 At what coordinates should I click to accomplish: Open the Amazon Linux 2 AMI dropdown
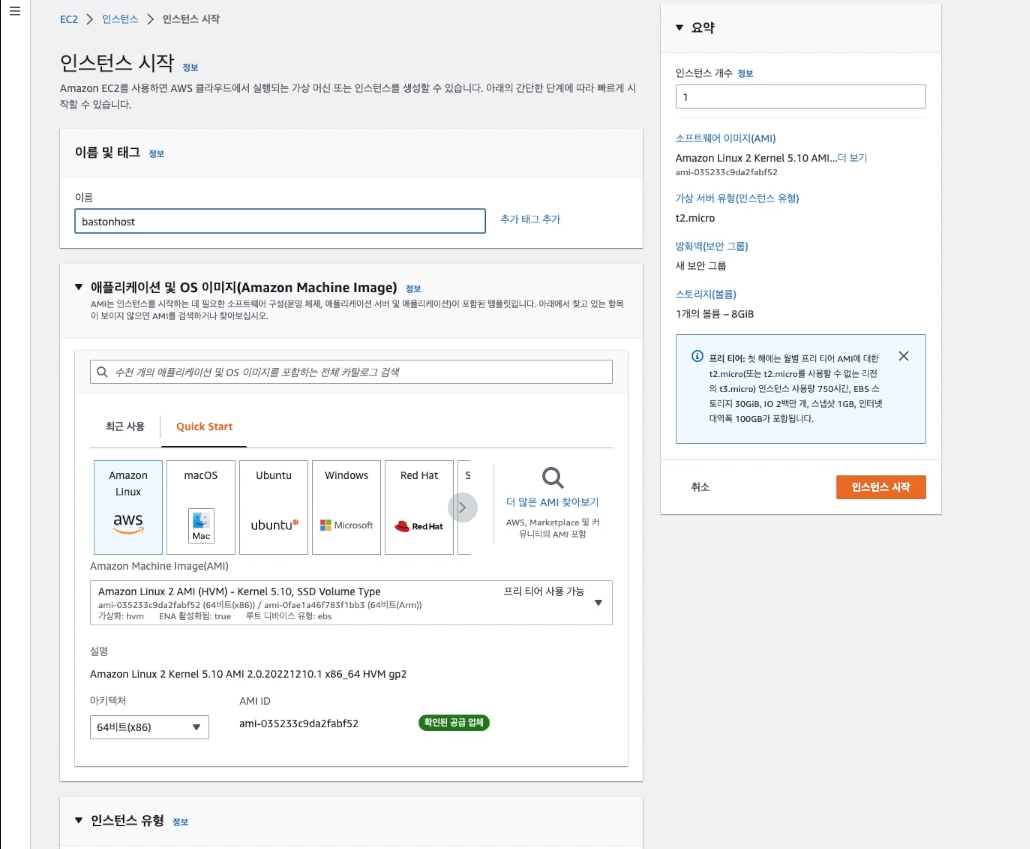tap(351, 603)
